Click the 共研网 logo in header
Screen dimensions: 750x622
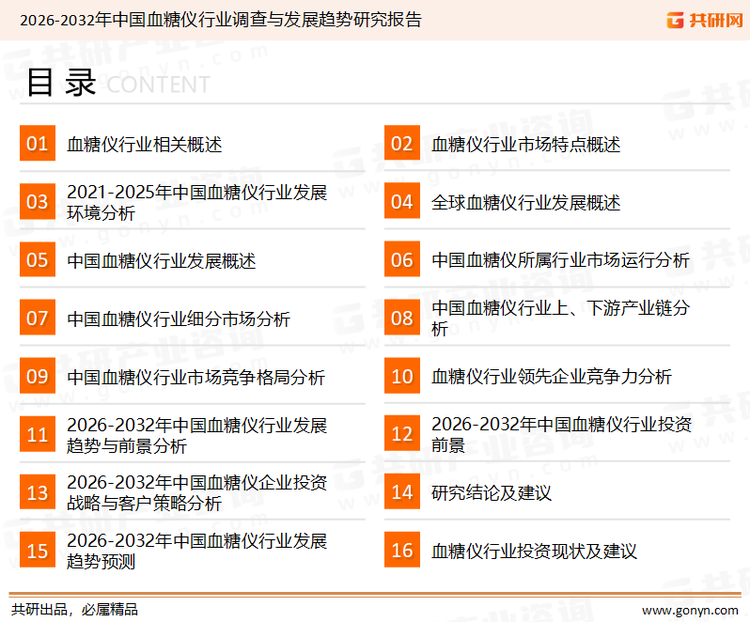705,20
